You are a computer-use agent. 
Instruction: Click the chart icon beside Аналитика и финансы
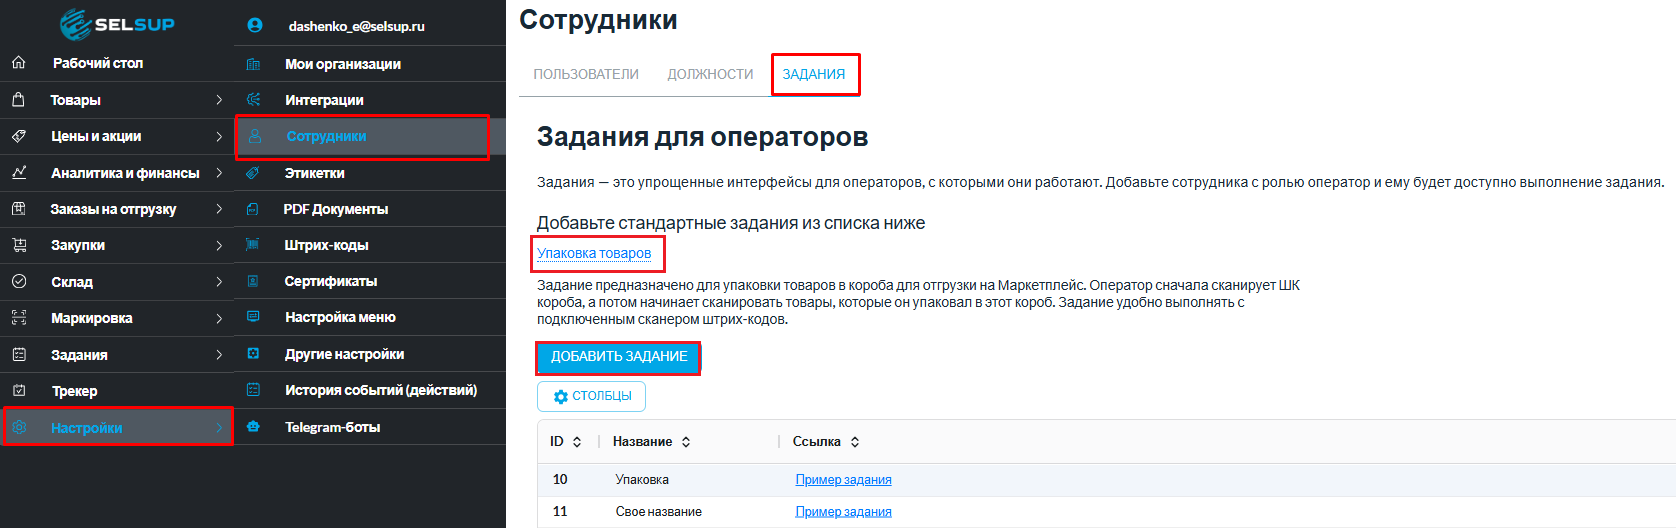[x=19, y=173]
